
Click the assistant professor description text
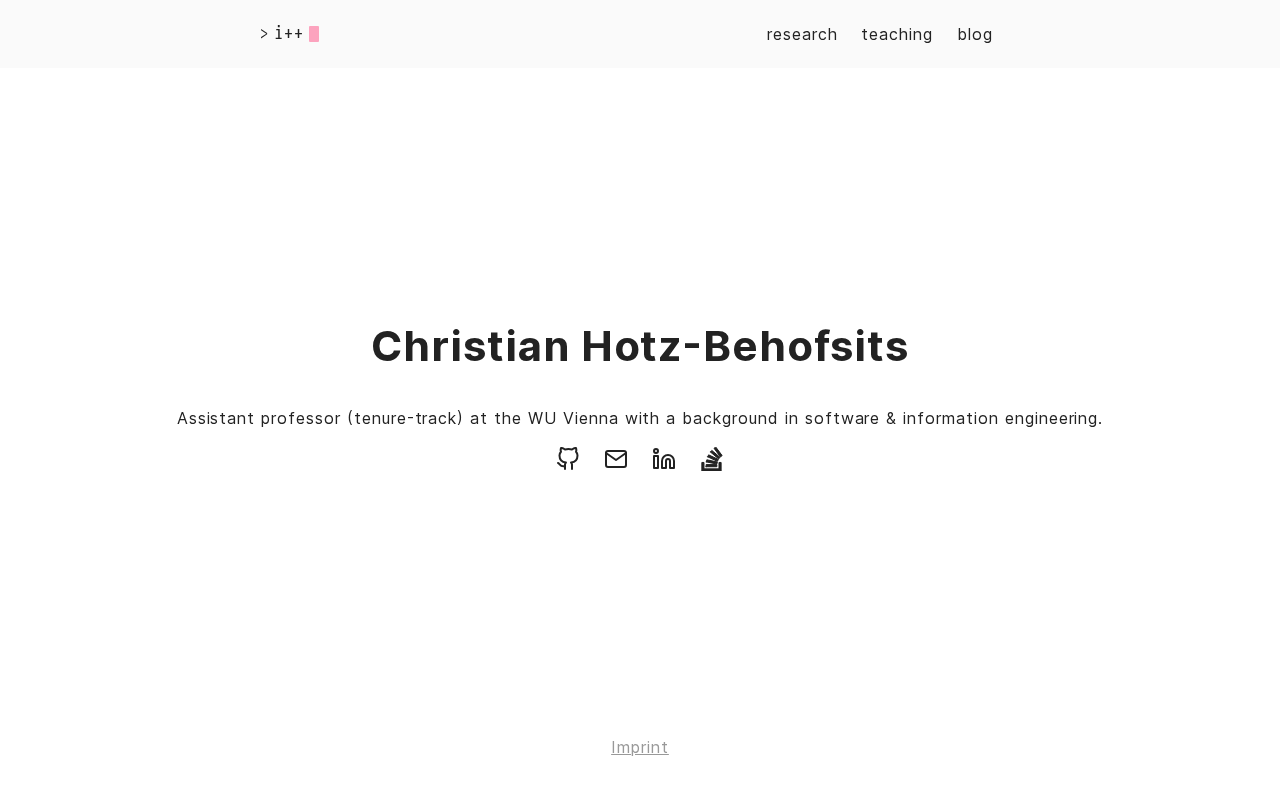(x=640, y=418)
